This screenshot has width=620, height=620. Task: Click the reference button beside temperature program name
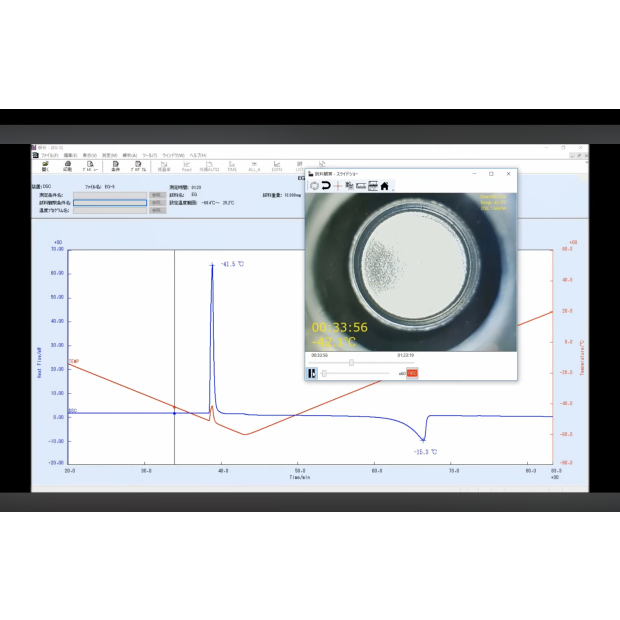[157, 210]
